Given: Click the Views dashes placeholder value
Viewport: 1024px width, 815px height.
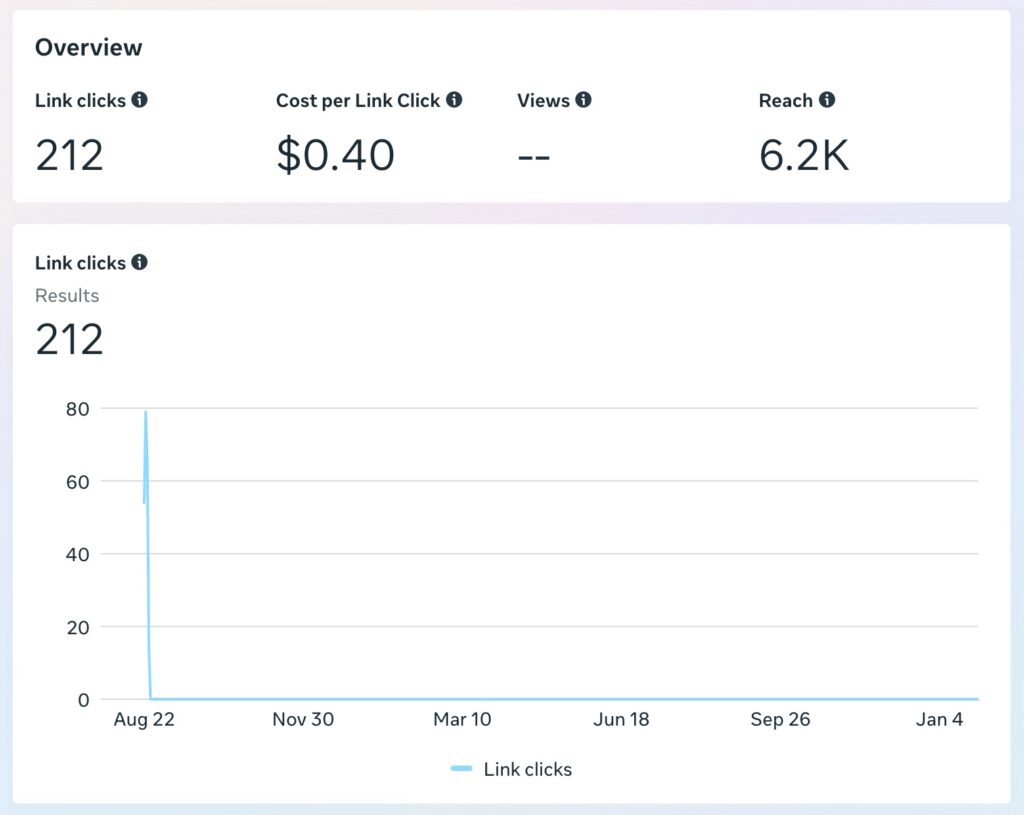Looking at the screenshot, I should (x=534, y=156).
